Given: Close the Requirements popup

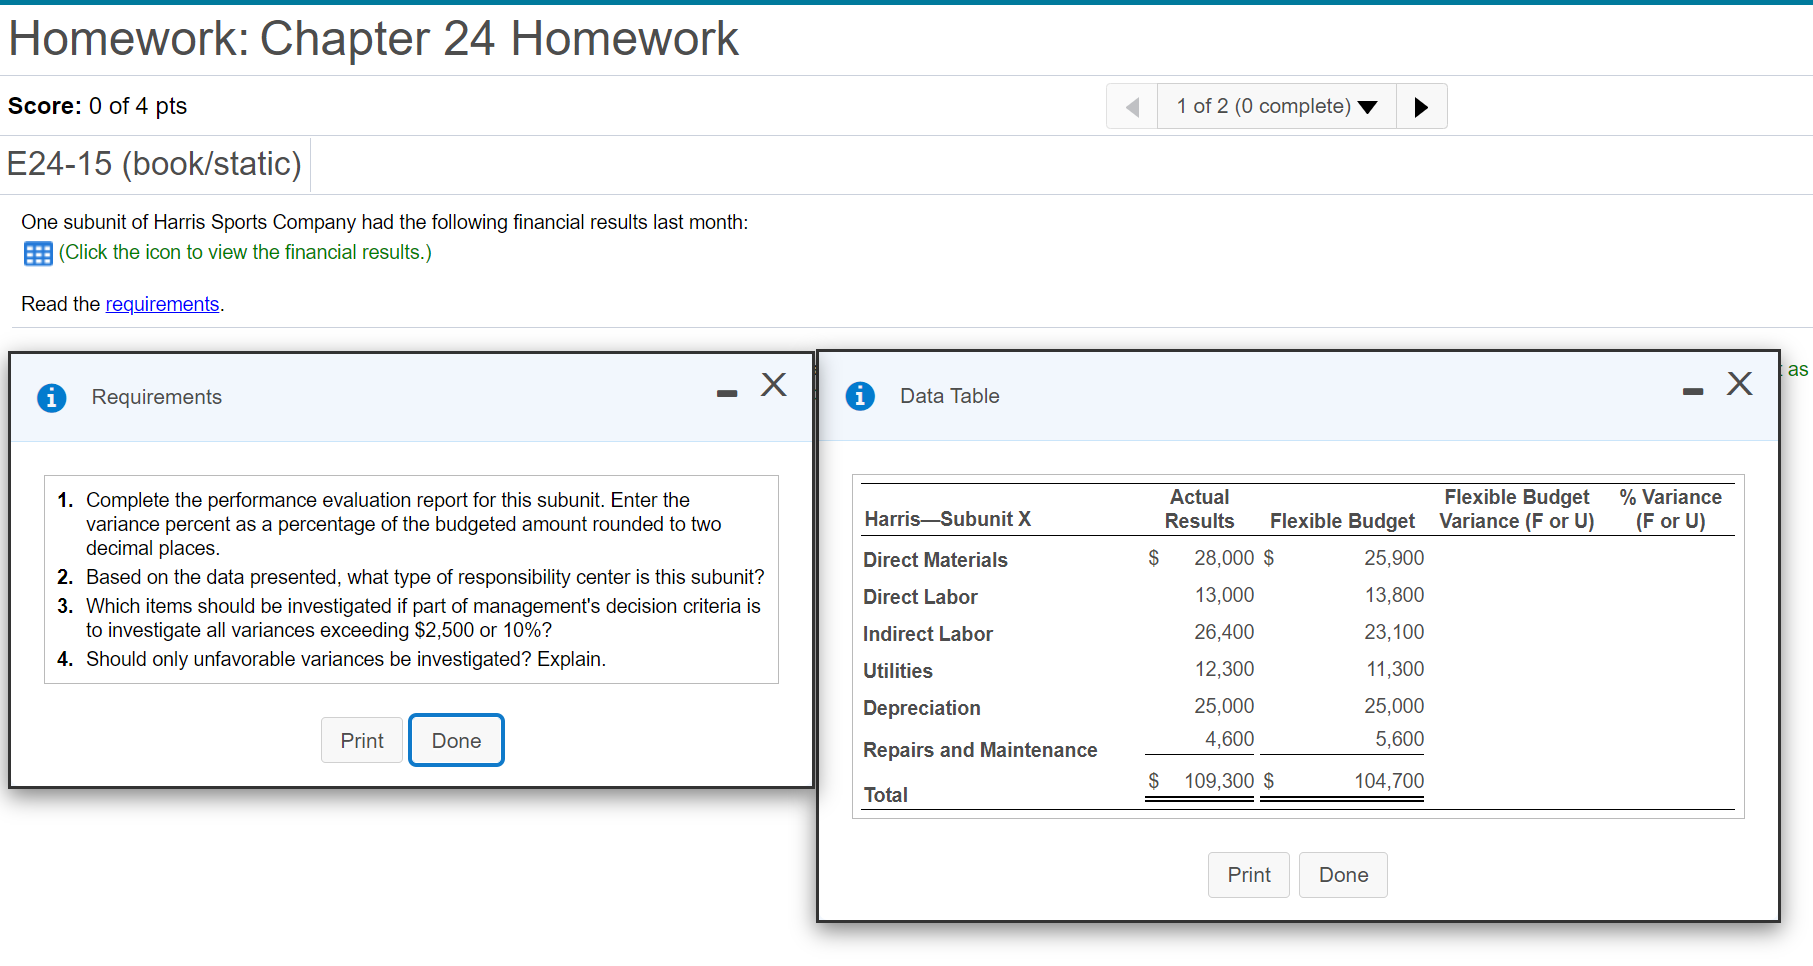Looking at the screenshot, I should click(773, 385).
